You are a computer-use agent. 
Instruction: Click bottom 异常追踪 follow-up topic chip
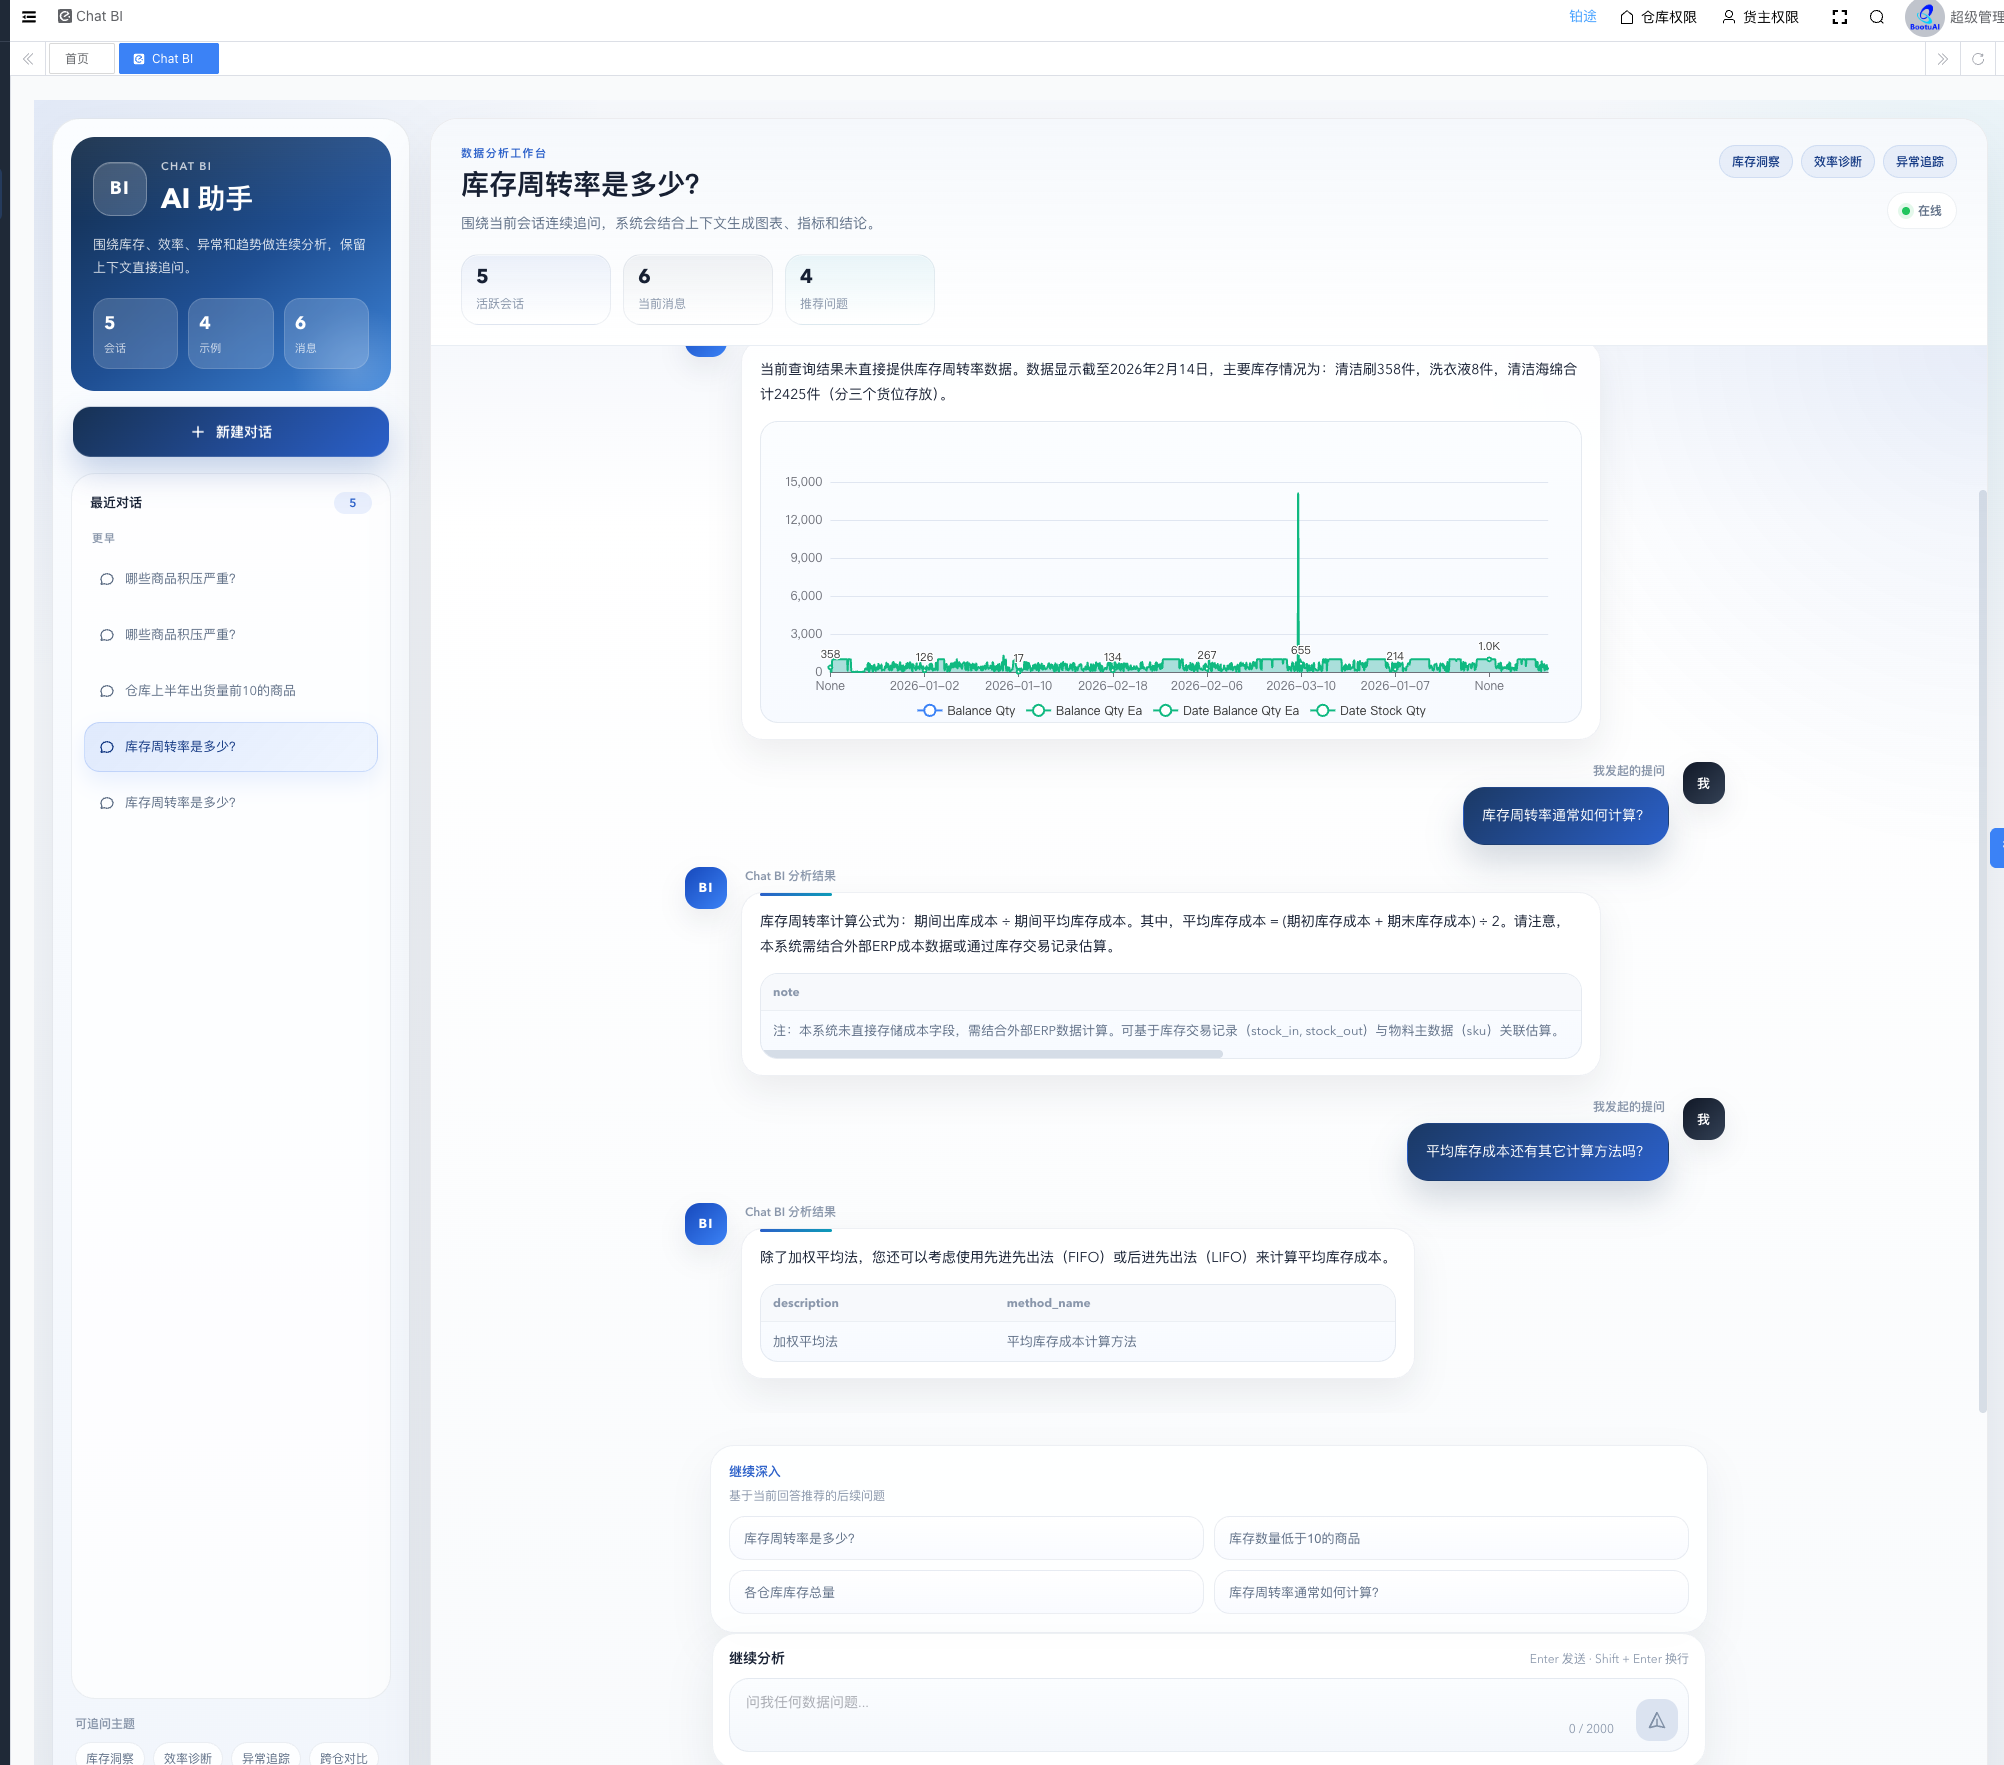[x=266, y=1757]
